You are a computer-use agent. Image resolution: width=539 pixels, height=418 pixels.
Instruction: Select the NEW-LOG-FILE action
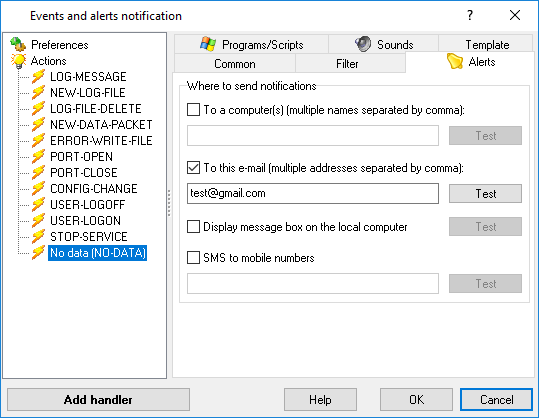point(88,92)
